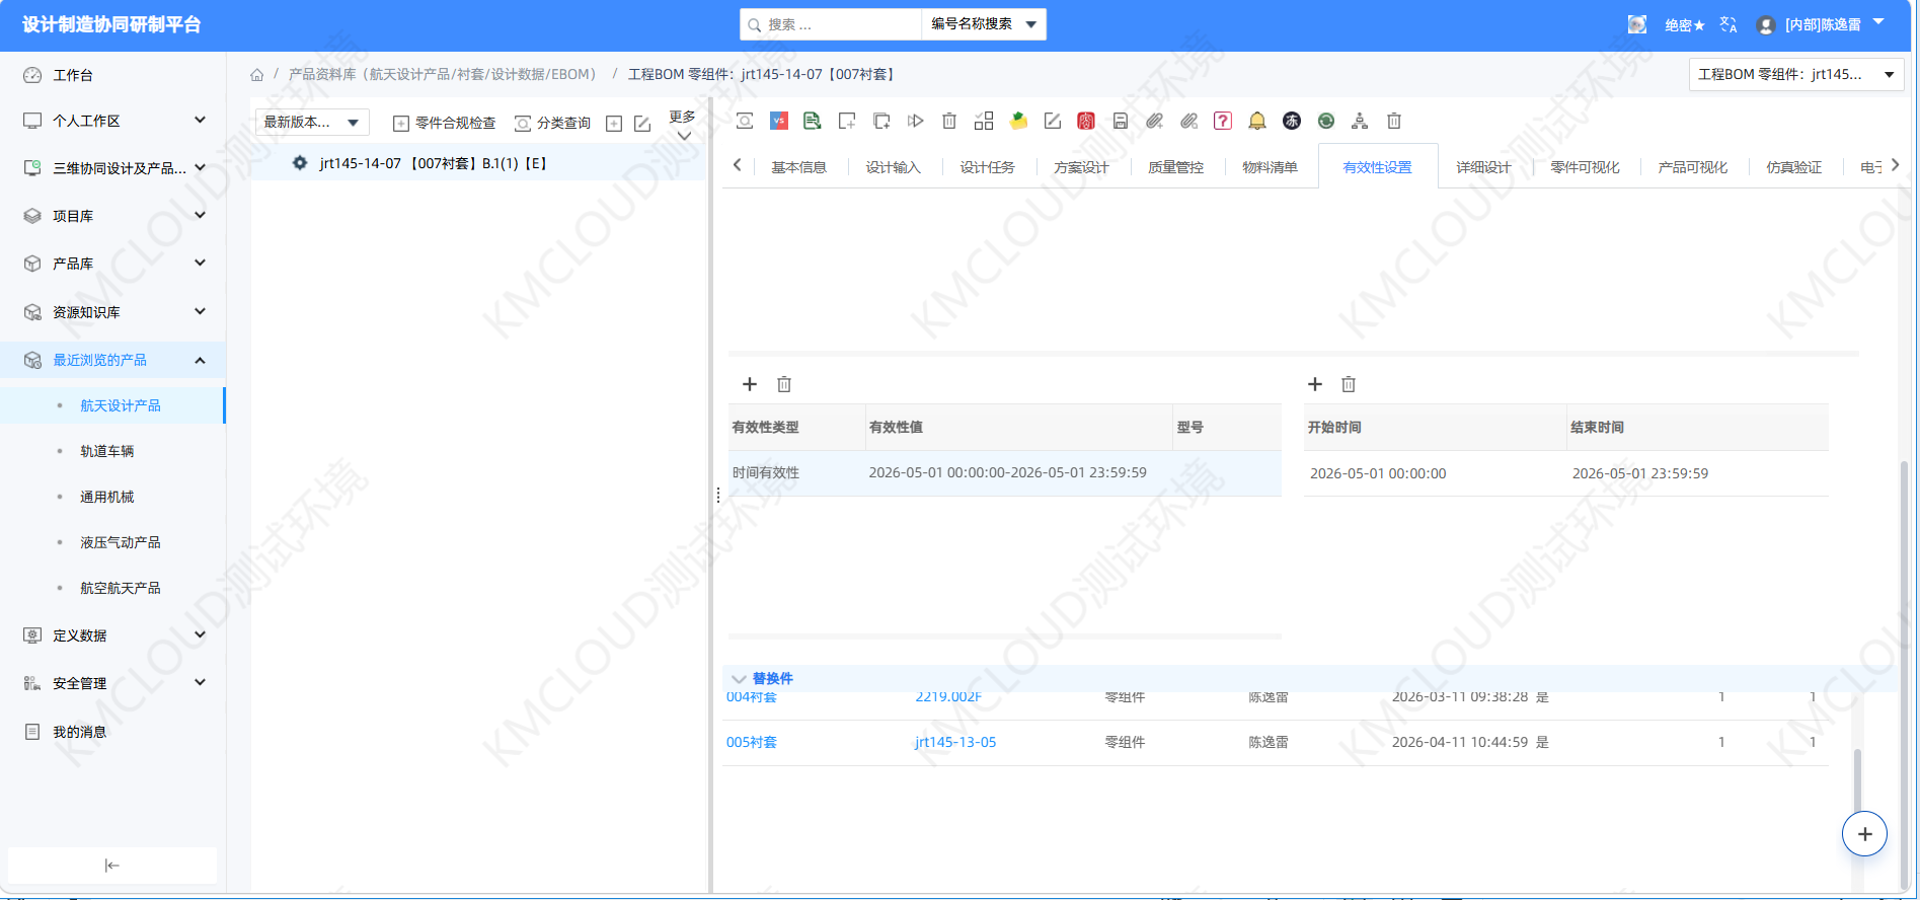Image resolution: width=1920 pixels, height=900 pixels.
Task: Expand the 项目库 sidebar section
Action: coord(200,215)
